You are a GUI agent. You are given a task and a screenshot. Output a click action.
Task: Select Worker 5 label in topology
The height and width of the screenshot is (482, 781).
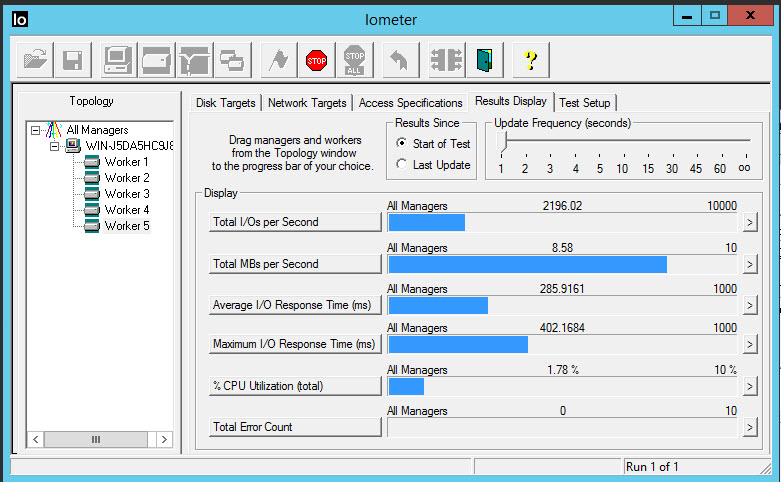click(x=127, y=226)
